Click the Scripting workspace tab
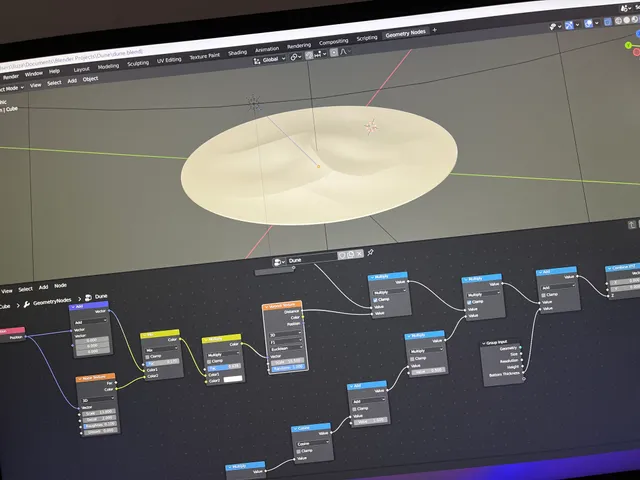 [367, 38]
